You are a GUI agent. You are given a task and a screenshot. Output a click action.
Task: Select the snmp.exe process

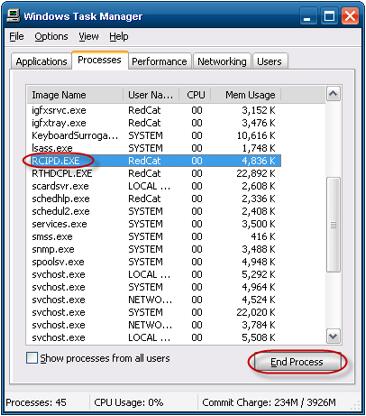pos(154,250)
